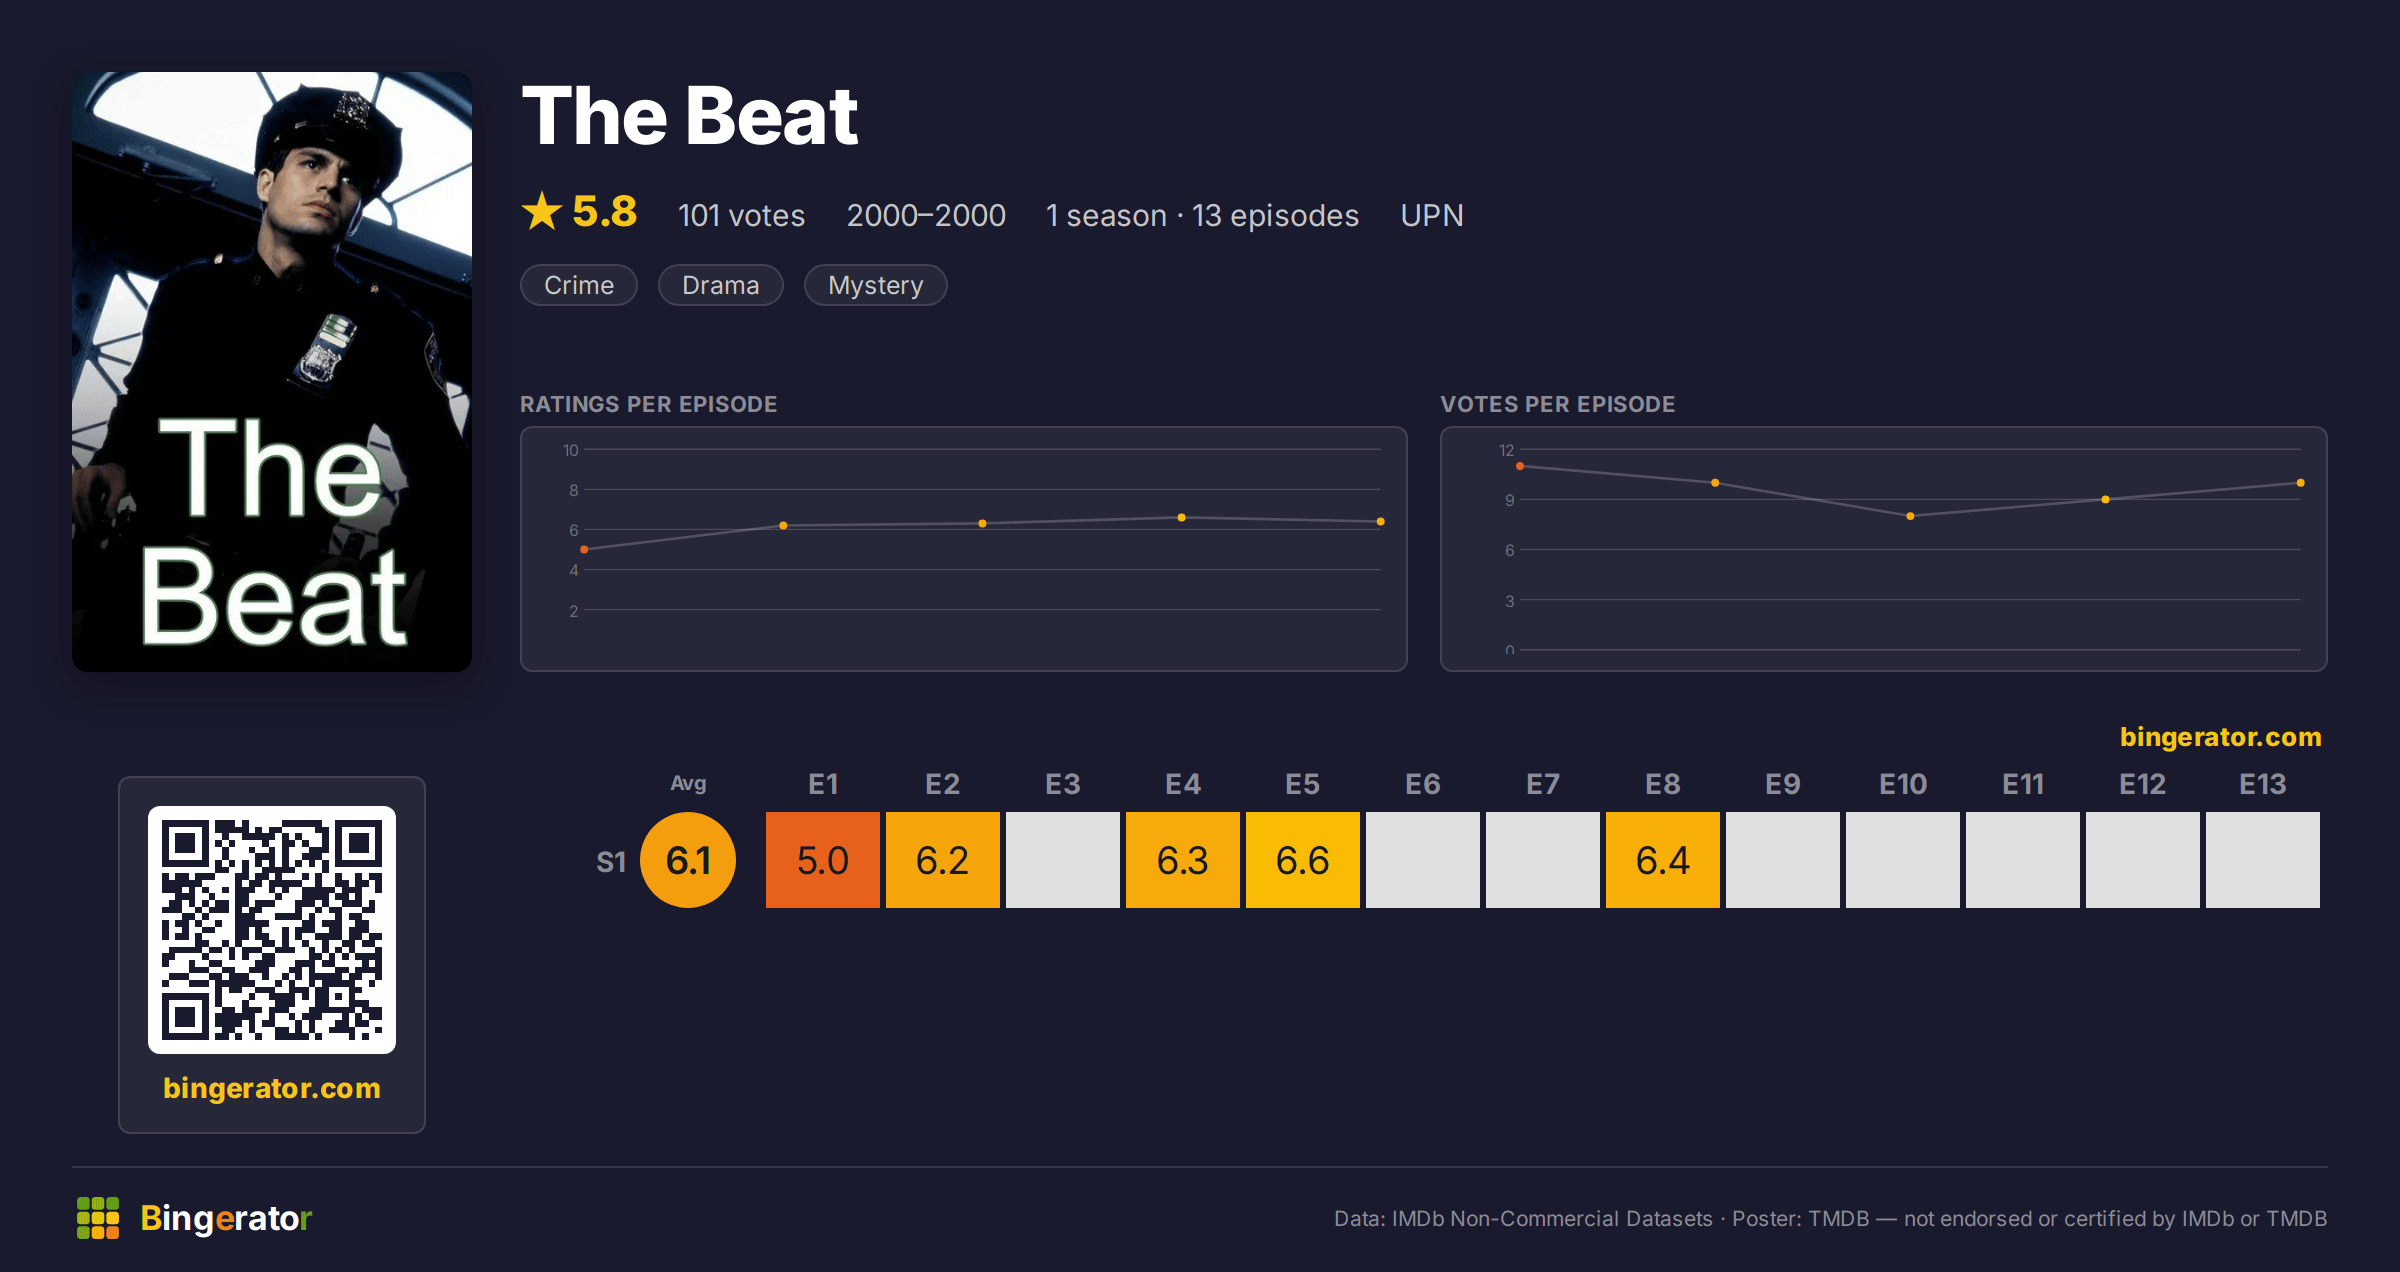Click the E2 rating cell 6.2
This screenshot has width=2400, height=1272.
(x=943, y=860)
